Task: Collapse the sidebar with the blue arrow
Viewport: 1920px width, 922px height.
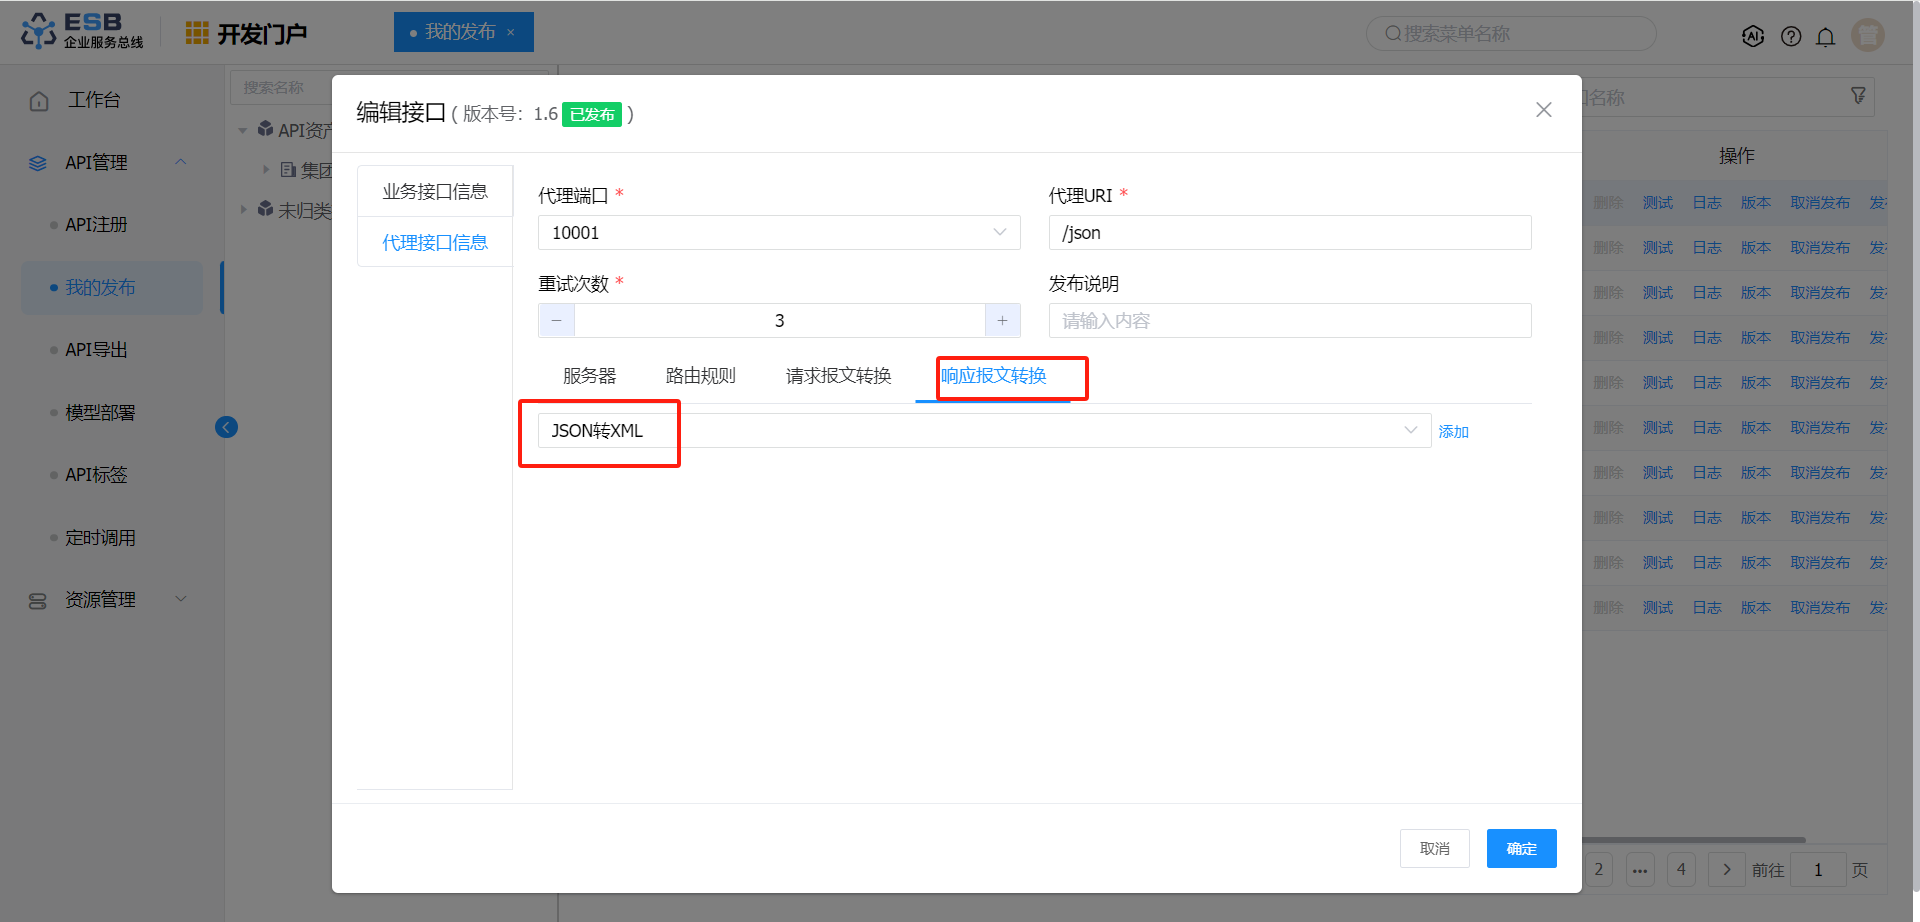Action: click(x=226, y=428)
